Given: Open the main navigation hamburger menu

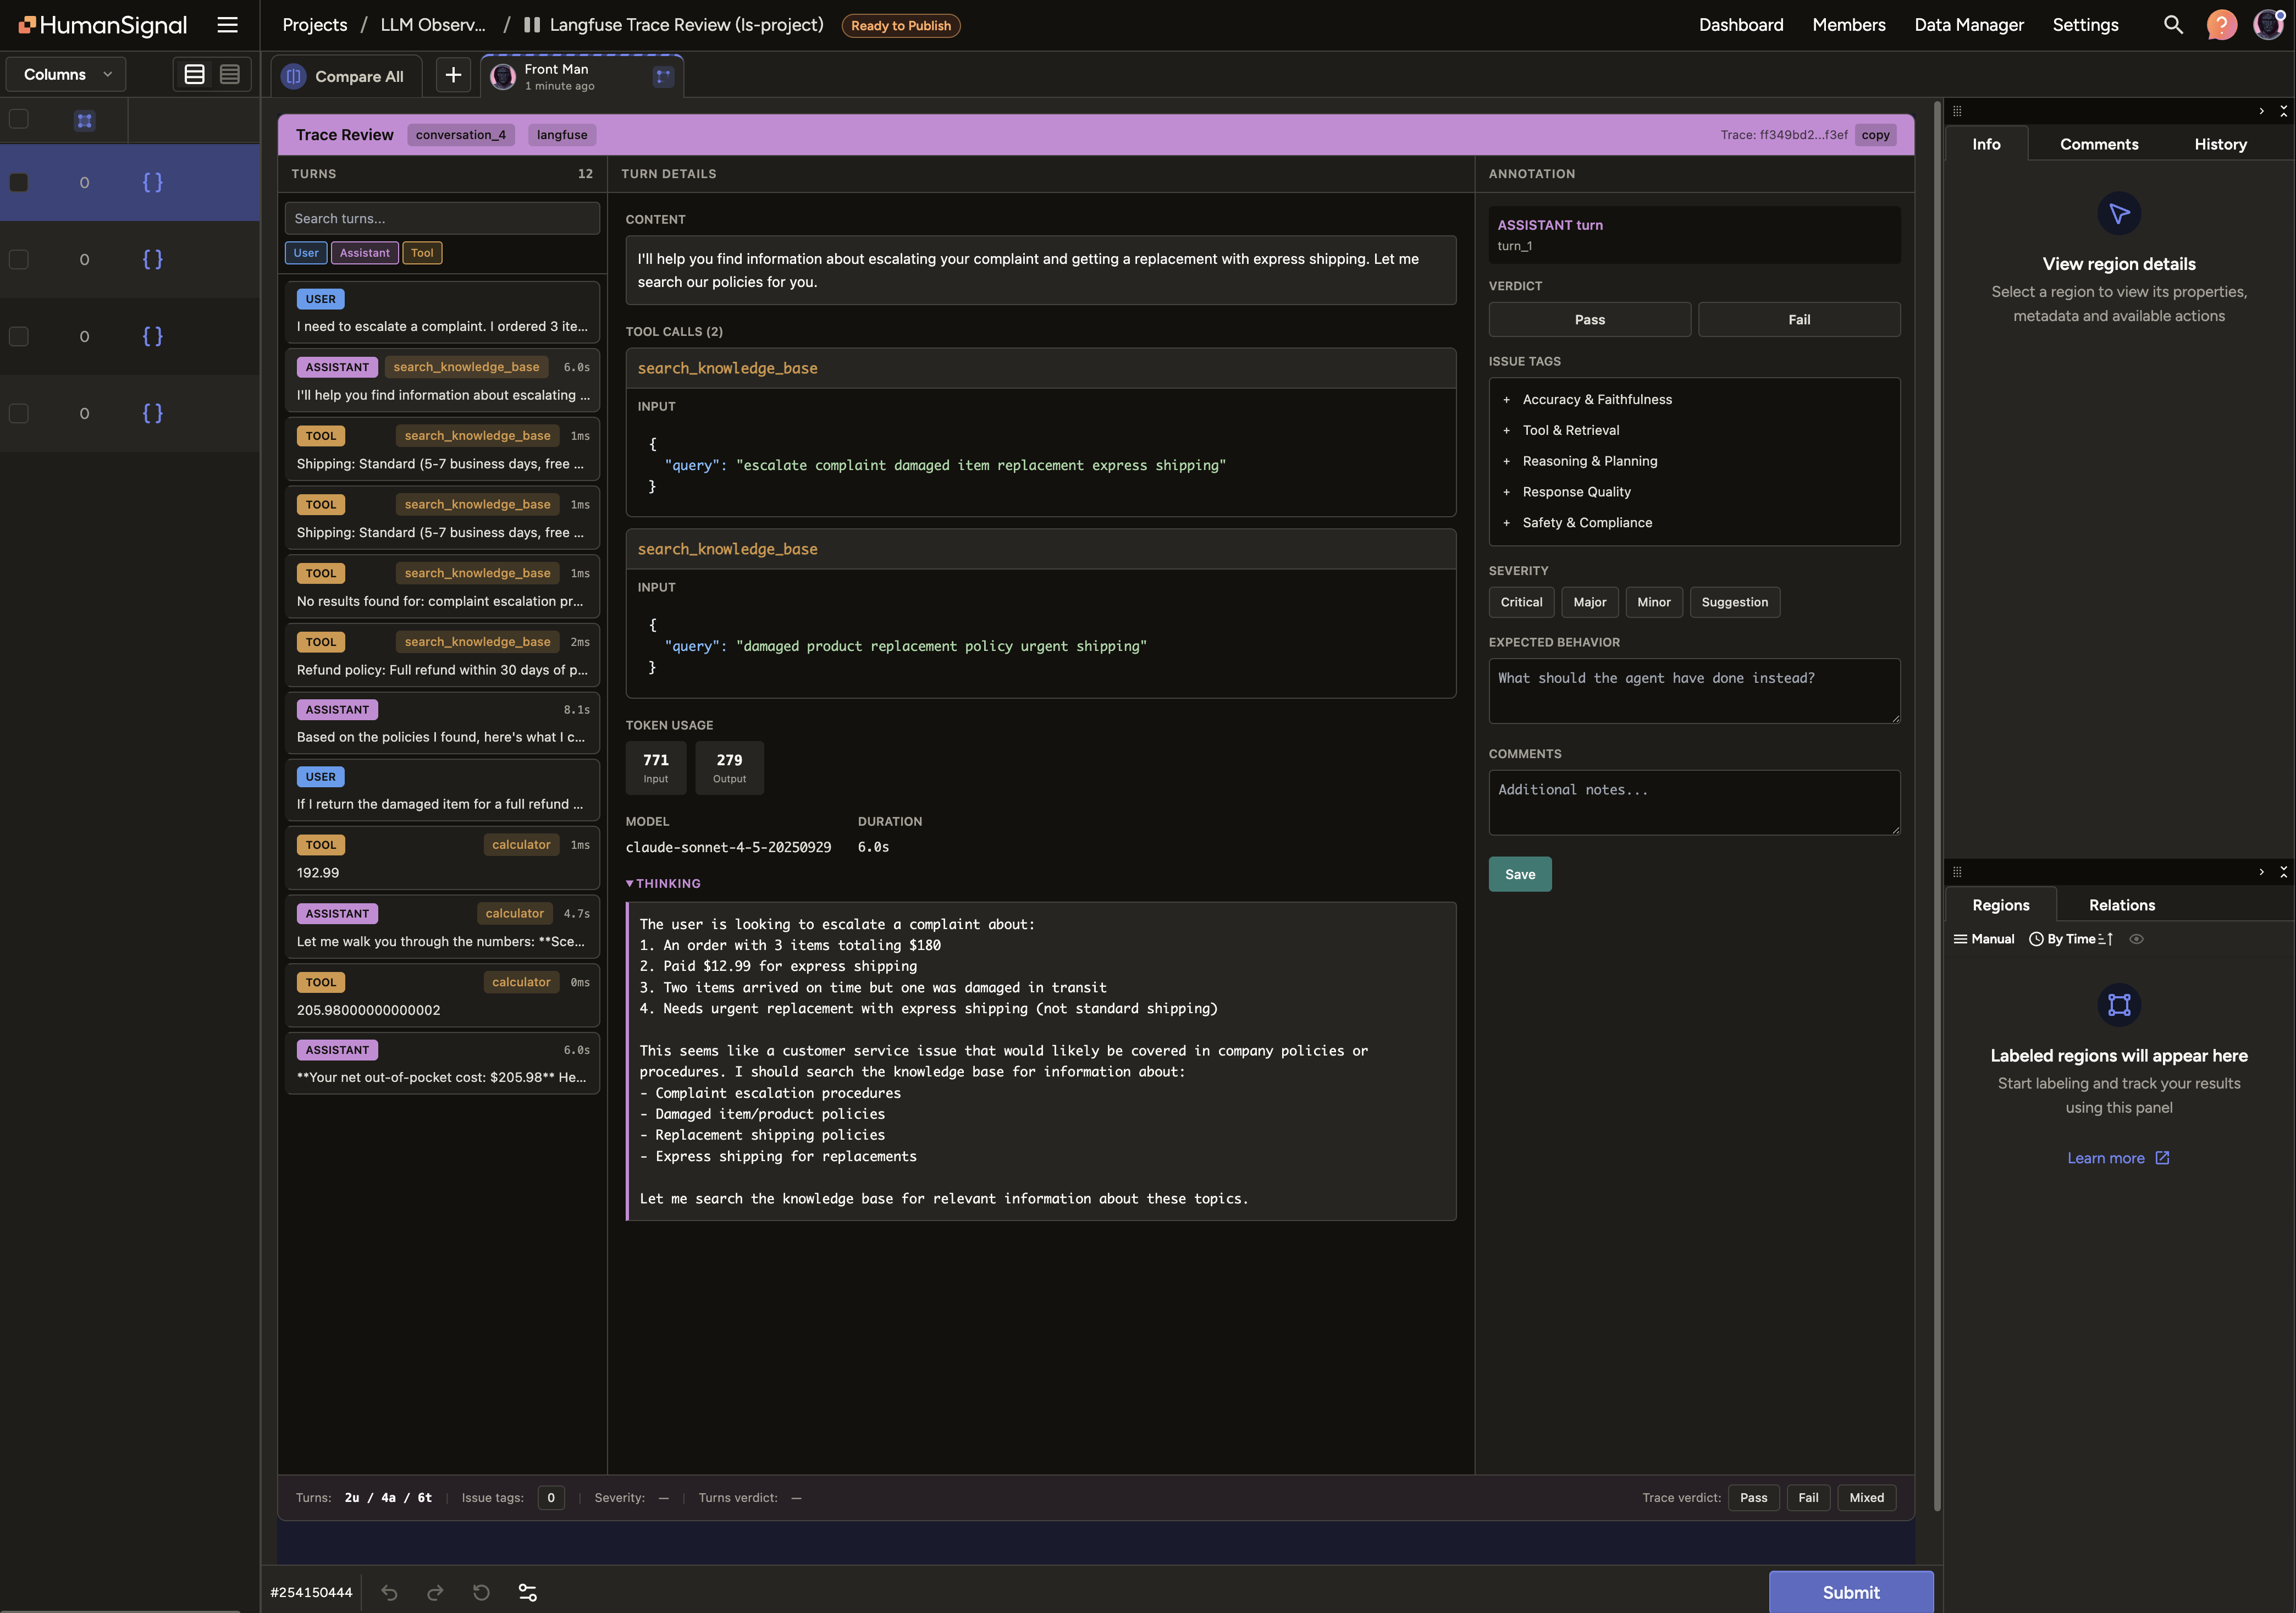Looking at the screenshot, I should click(x=227, y=24).
